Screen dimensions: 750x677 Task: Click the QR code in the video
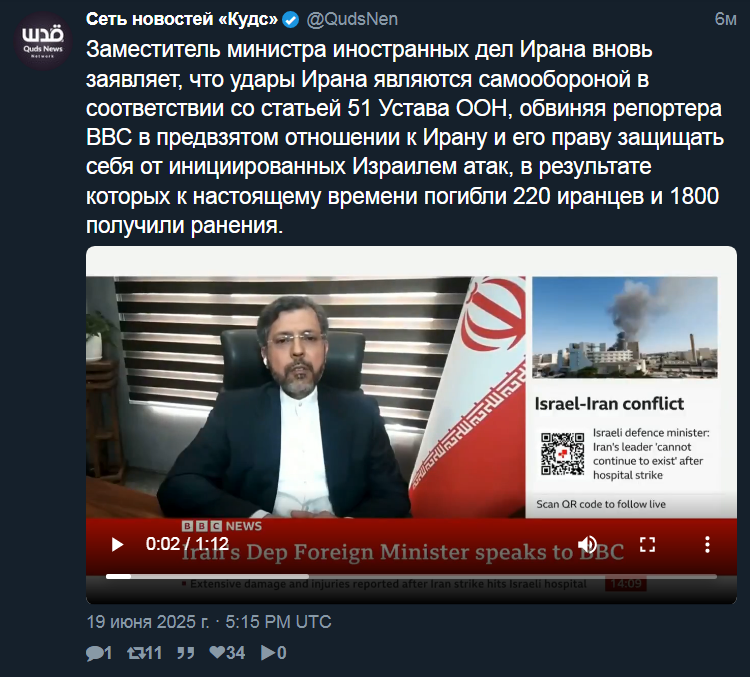pos(562,454)
